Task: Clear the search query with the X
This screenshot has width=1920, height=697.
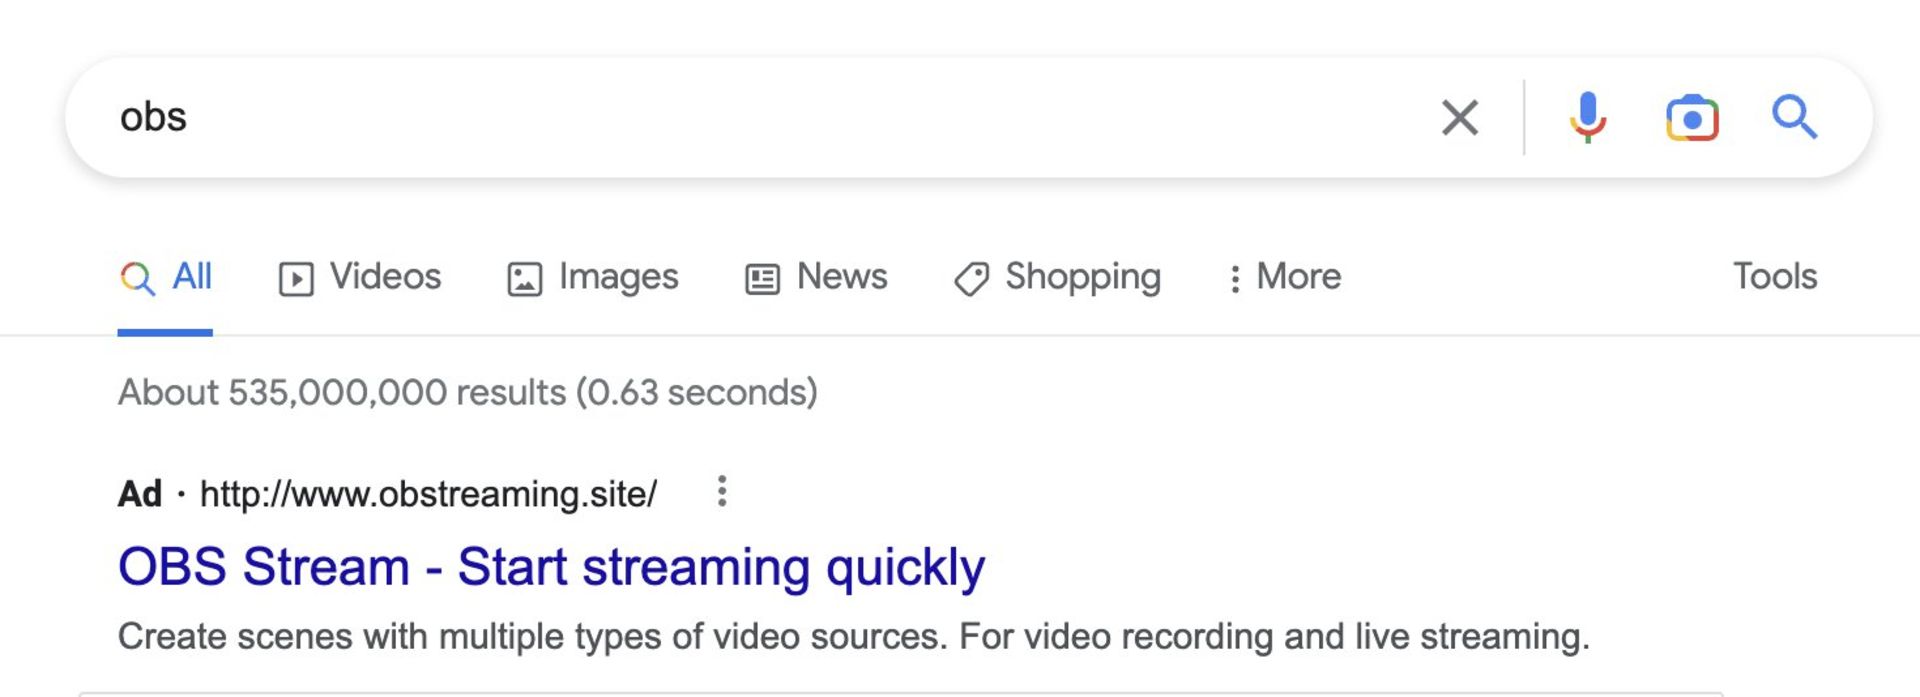Action: pos(1459,118)
